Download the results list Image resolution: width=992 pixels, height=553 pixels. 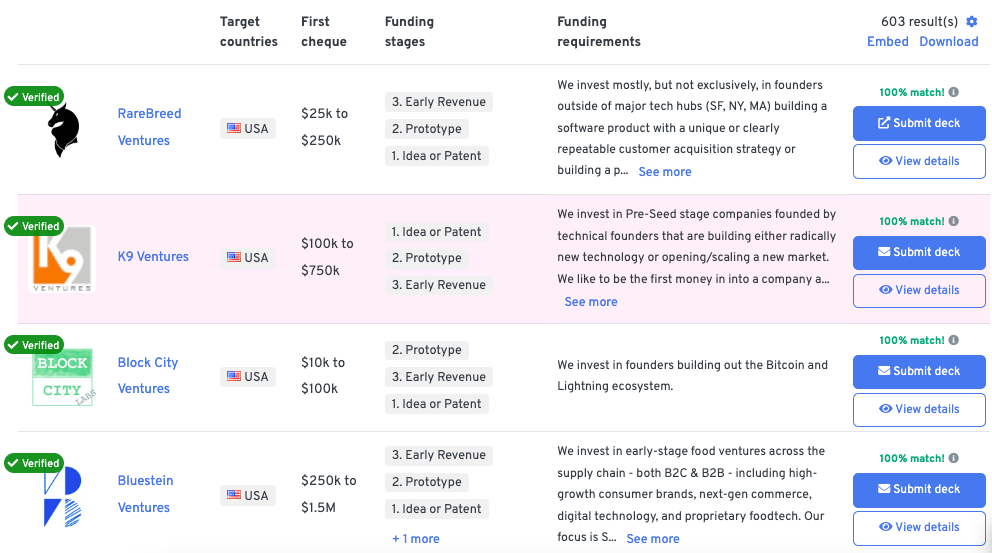coord(949,42)
